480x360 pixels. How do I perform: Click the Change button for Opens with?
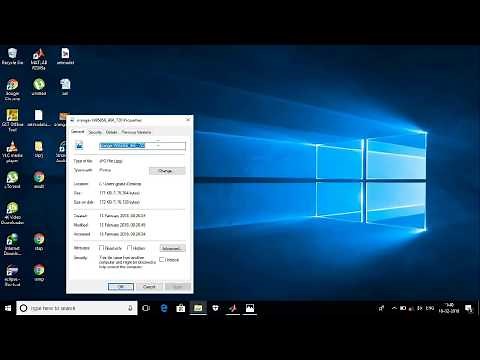pyautogui.click(x=167, y=171)
